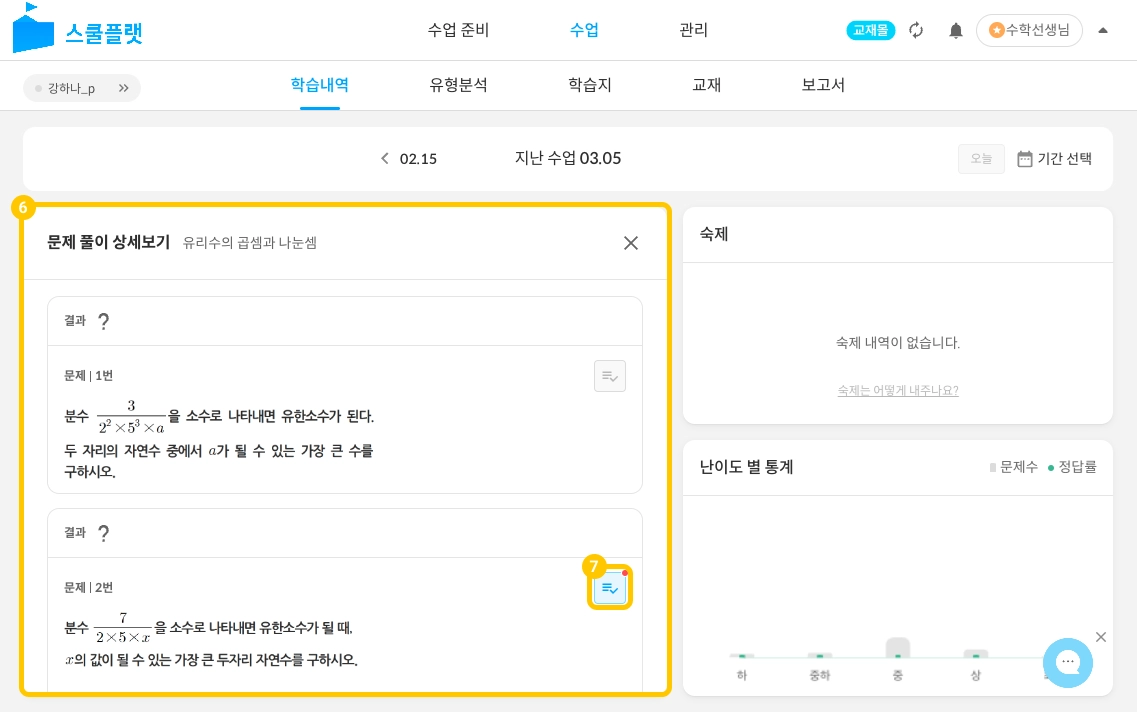Switch to the 유형분석 tab
Viewport: 1137px width, 712px height.
[458, 85]
